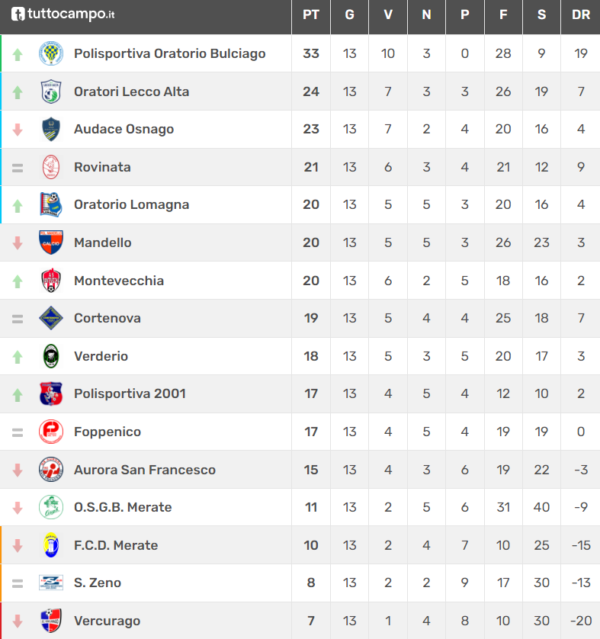600x639 pixels.
Task: Select the Vercurago team crest
Action: [51, 621]
